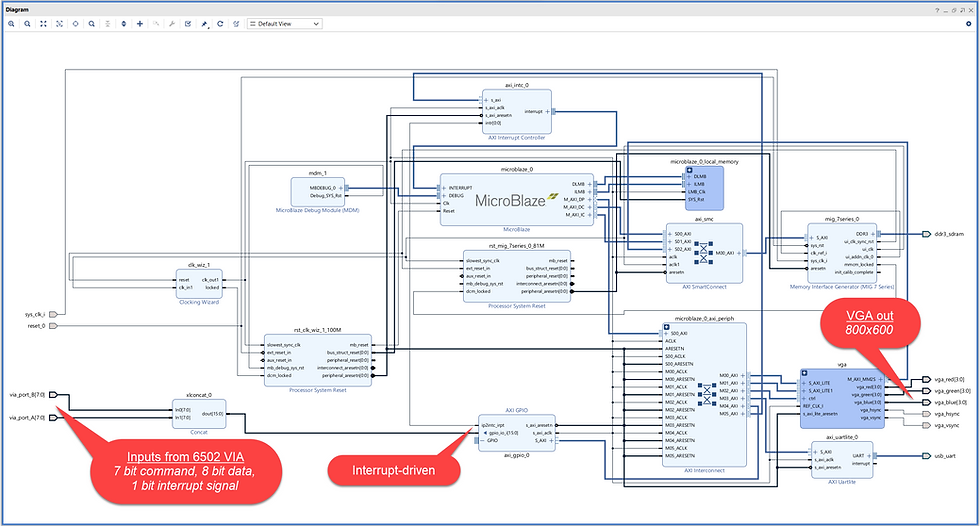Expand DDR3 interface pin on mig_7series_0
980x526 pixels.
click(872, 234)
